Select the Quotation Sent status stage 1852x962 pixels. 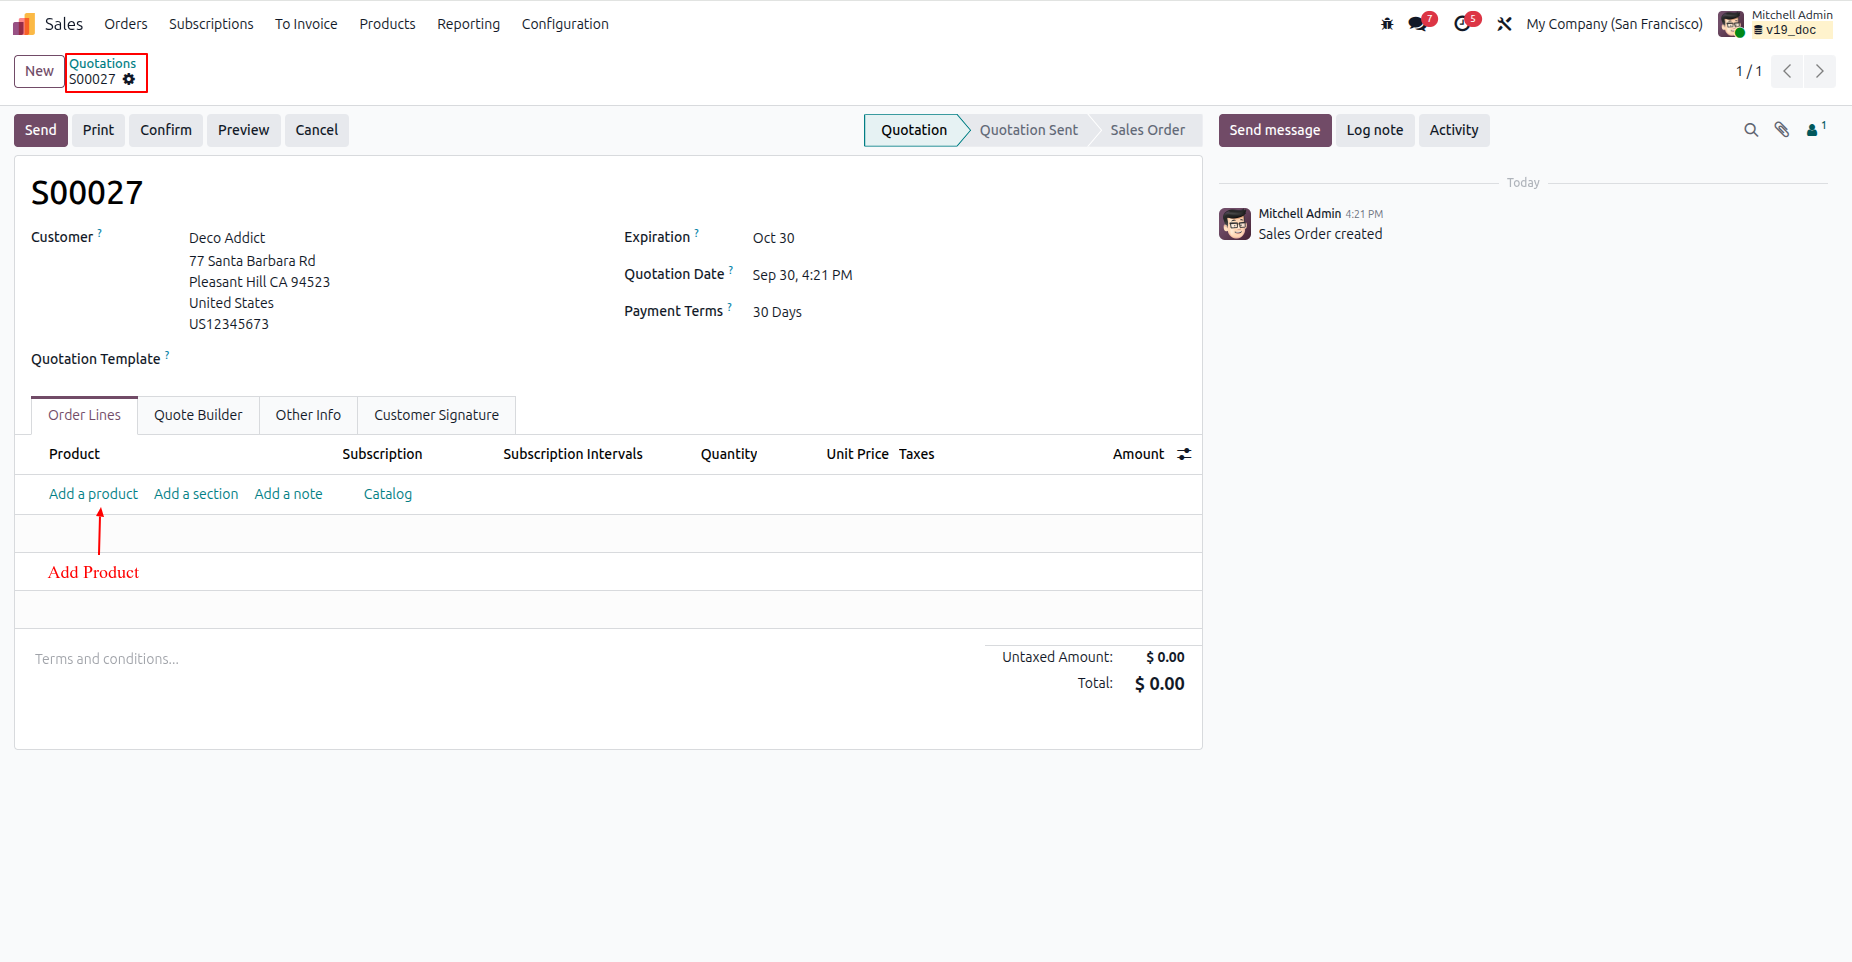pyautogui.click(x=1028, y=130)
